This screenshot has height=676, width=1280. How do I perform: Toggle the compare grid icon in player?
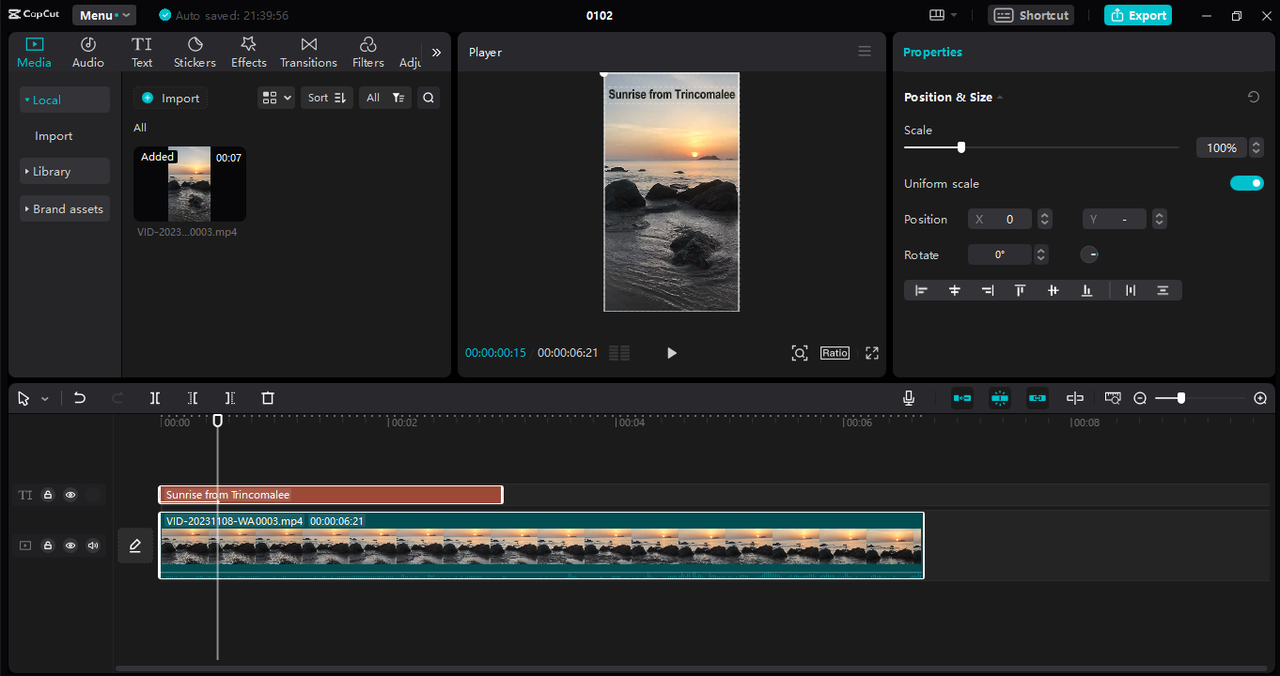click(619, 353)
